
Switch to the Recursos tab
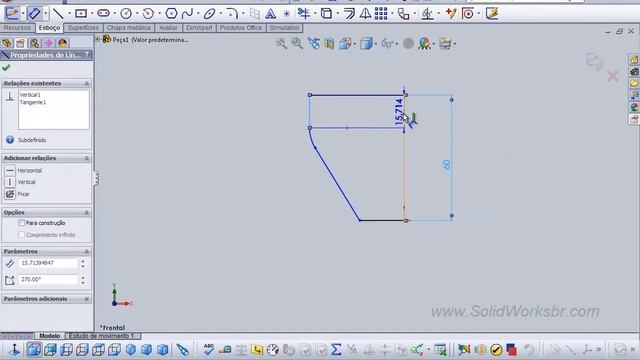coord(17,28)
